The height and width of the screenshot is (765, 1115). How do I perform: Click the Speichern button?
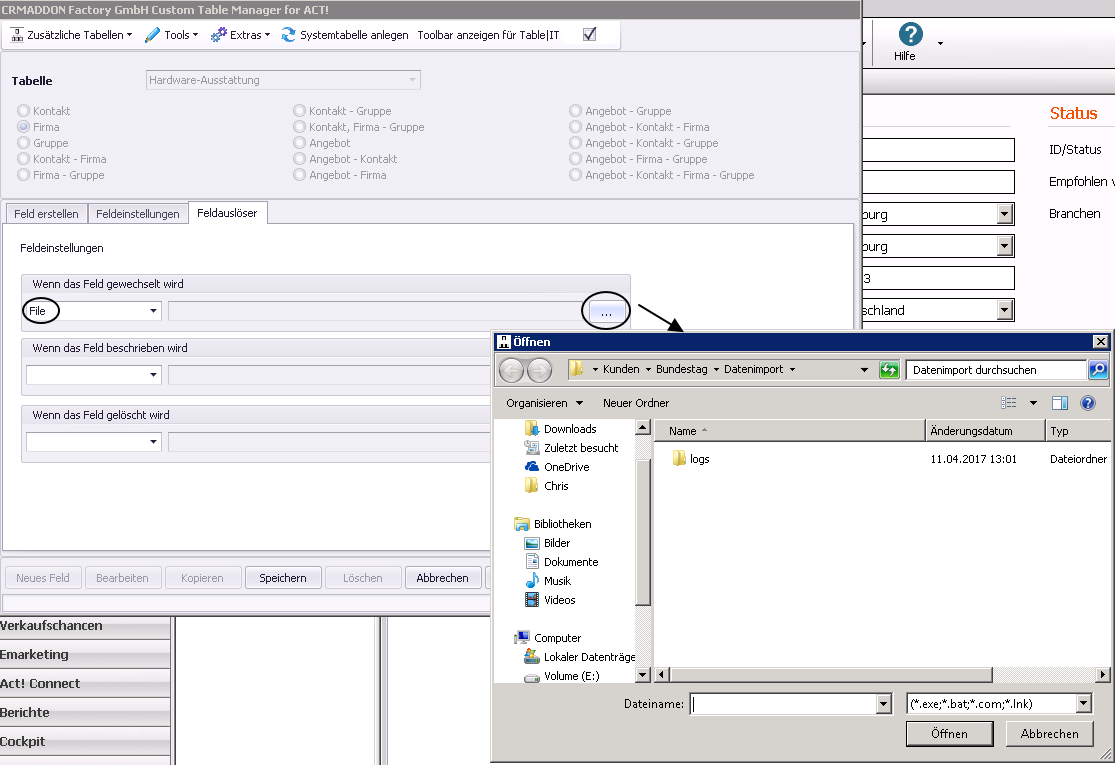pos(283,578)
